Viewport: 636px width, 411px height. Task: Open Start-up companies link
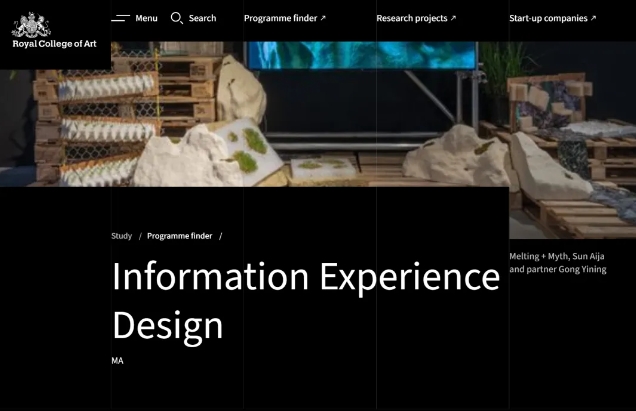(548, 18)
